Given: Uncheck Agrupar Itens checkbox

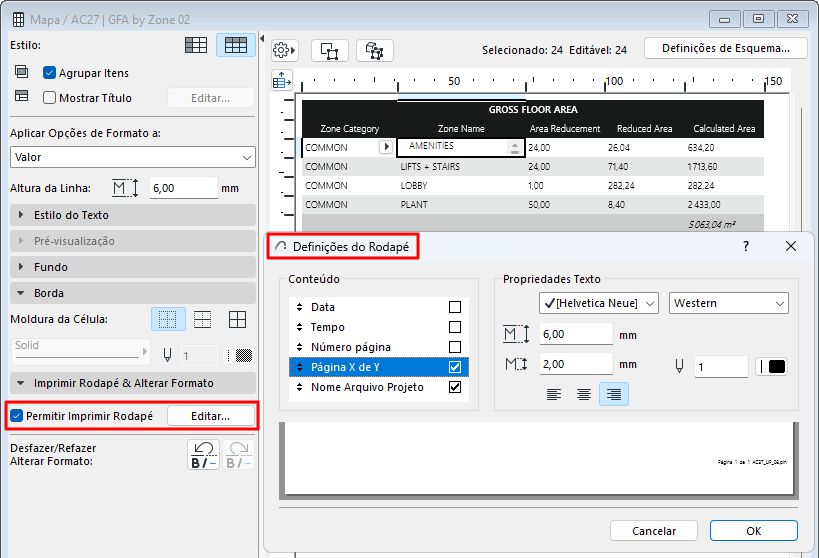Looking at the screenshot, I should tap(49, 73).
